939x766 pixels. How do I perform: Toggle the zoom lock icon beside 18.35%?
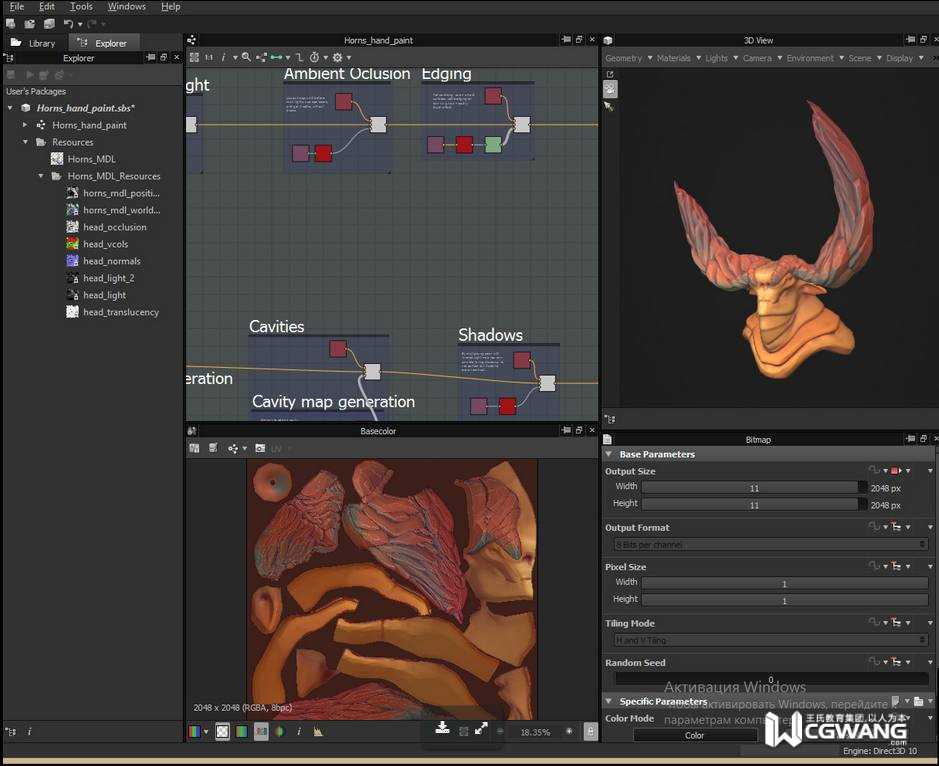590,732
